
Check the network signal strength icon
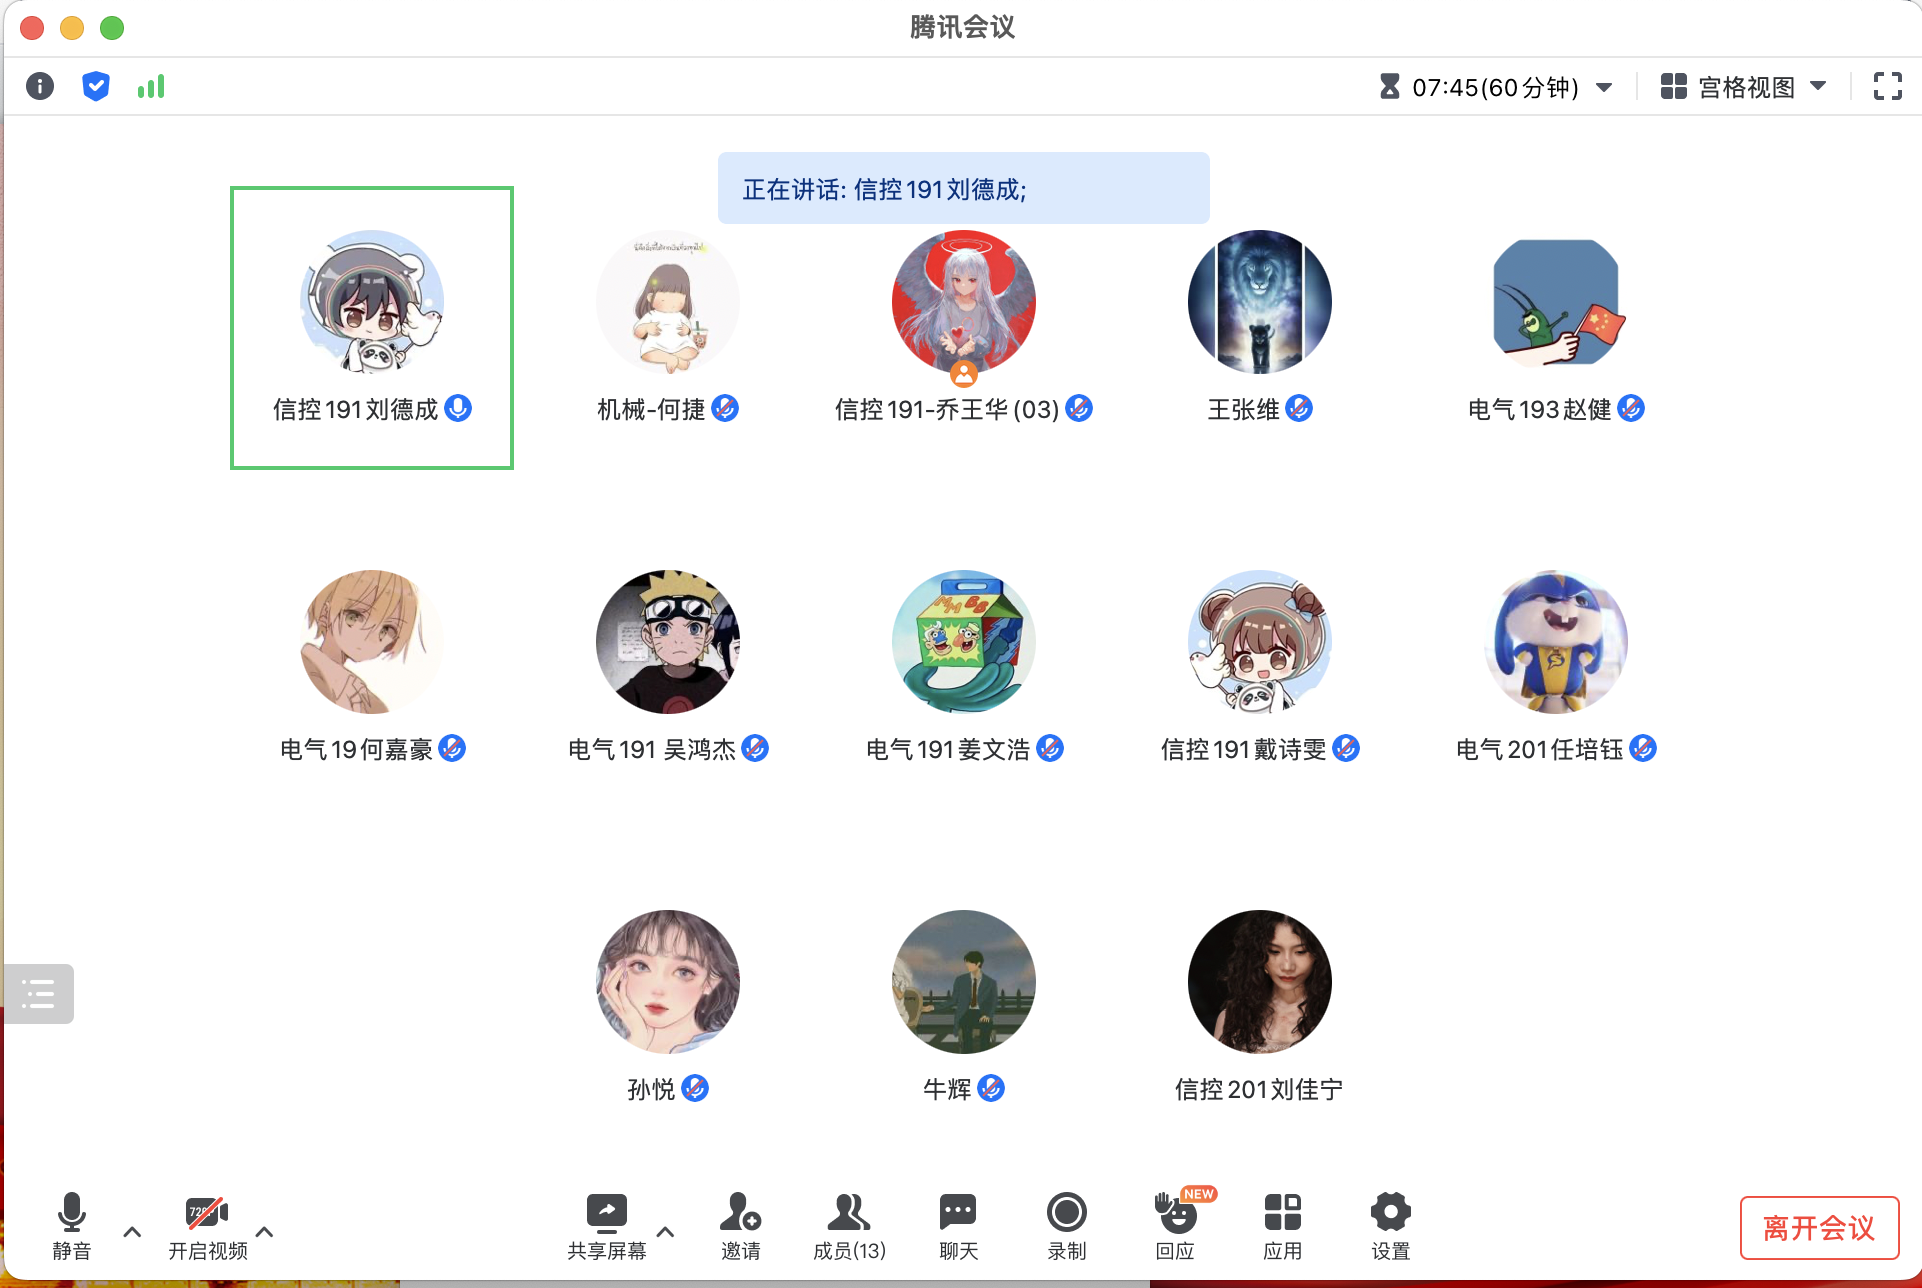tap(151, 87)
